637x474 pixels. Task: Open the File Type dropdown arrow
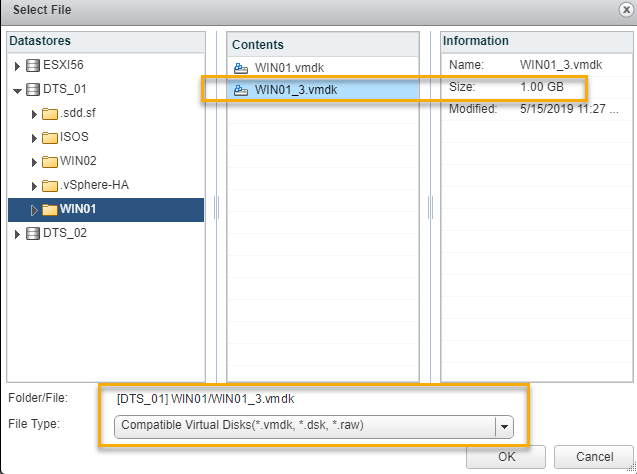point(504,425)
